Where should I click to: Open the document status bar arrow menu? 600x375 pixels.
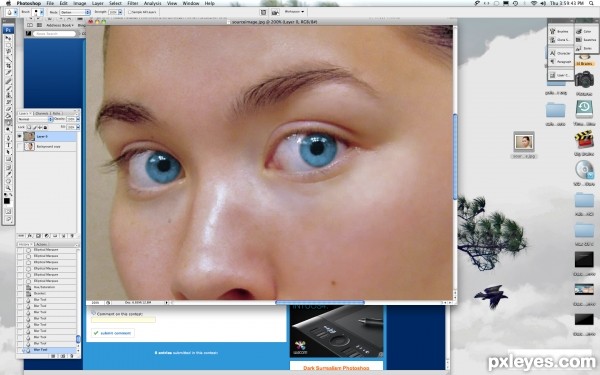(166, 302)
